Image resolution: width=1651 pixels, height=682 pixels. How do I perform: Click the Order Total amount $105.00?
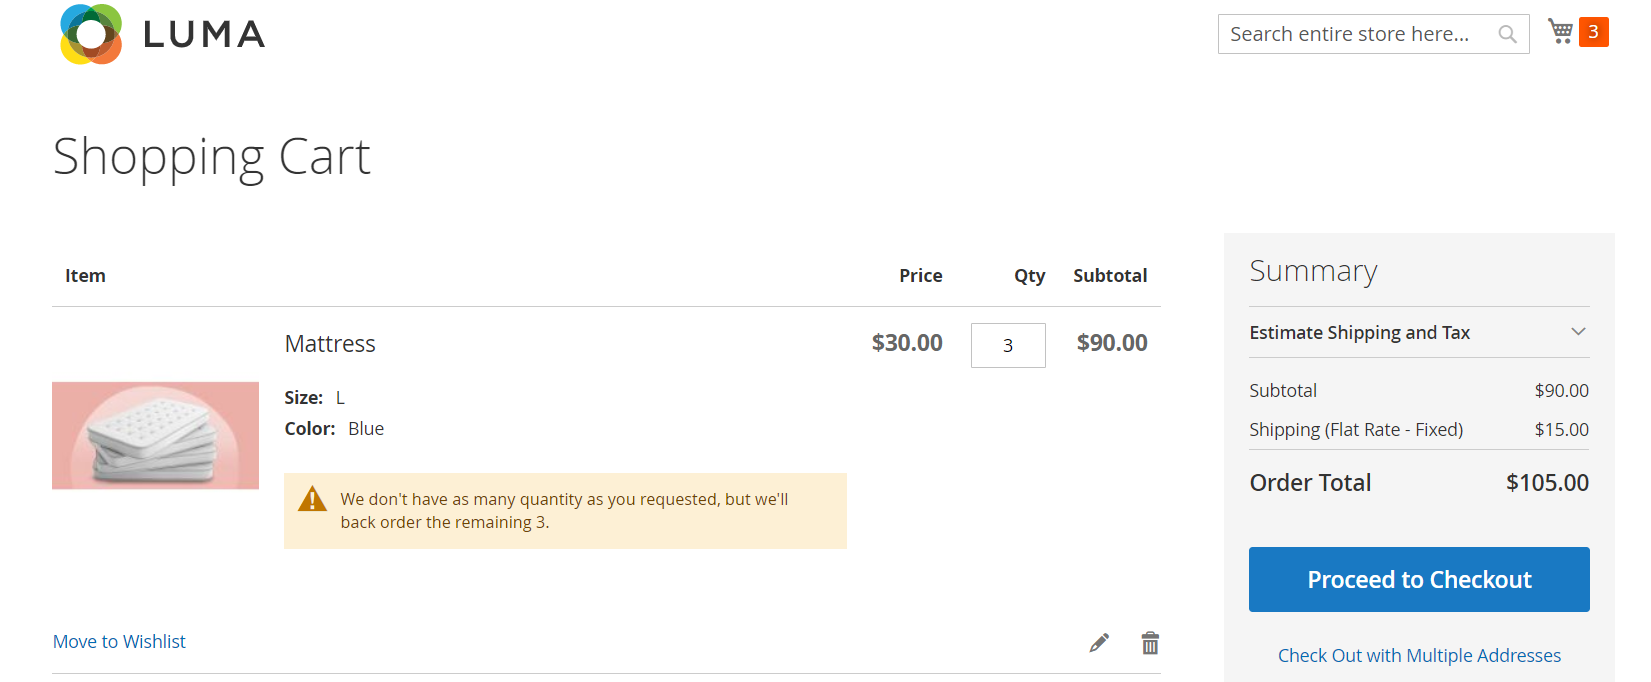click(x=1547, y=483)
